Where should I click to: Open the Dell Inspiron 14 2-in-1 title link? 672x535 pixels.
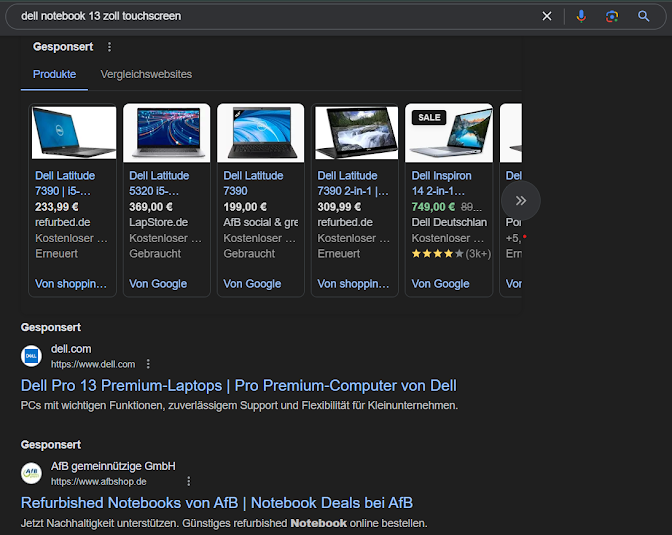click(x=441, y=183)
